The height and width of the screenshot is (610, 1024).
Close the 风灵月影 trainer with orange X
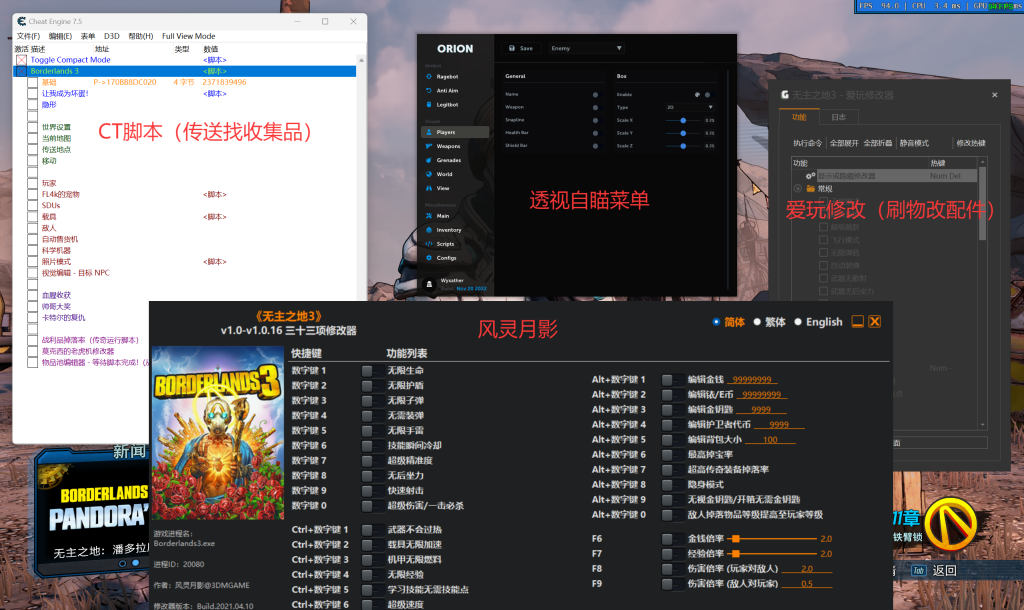pyautogui.click(x=874, y=321)
